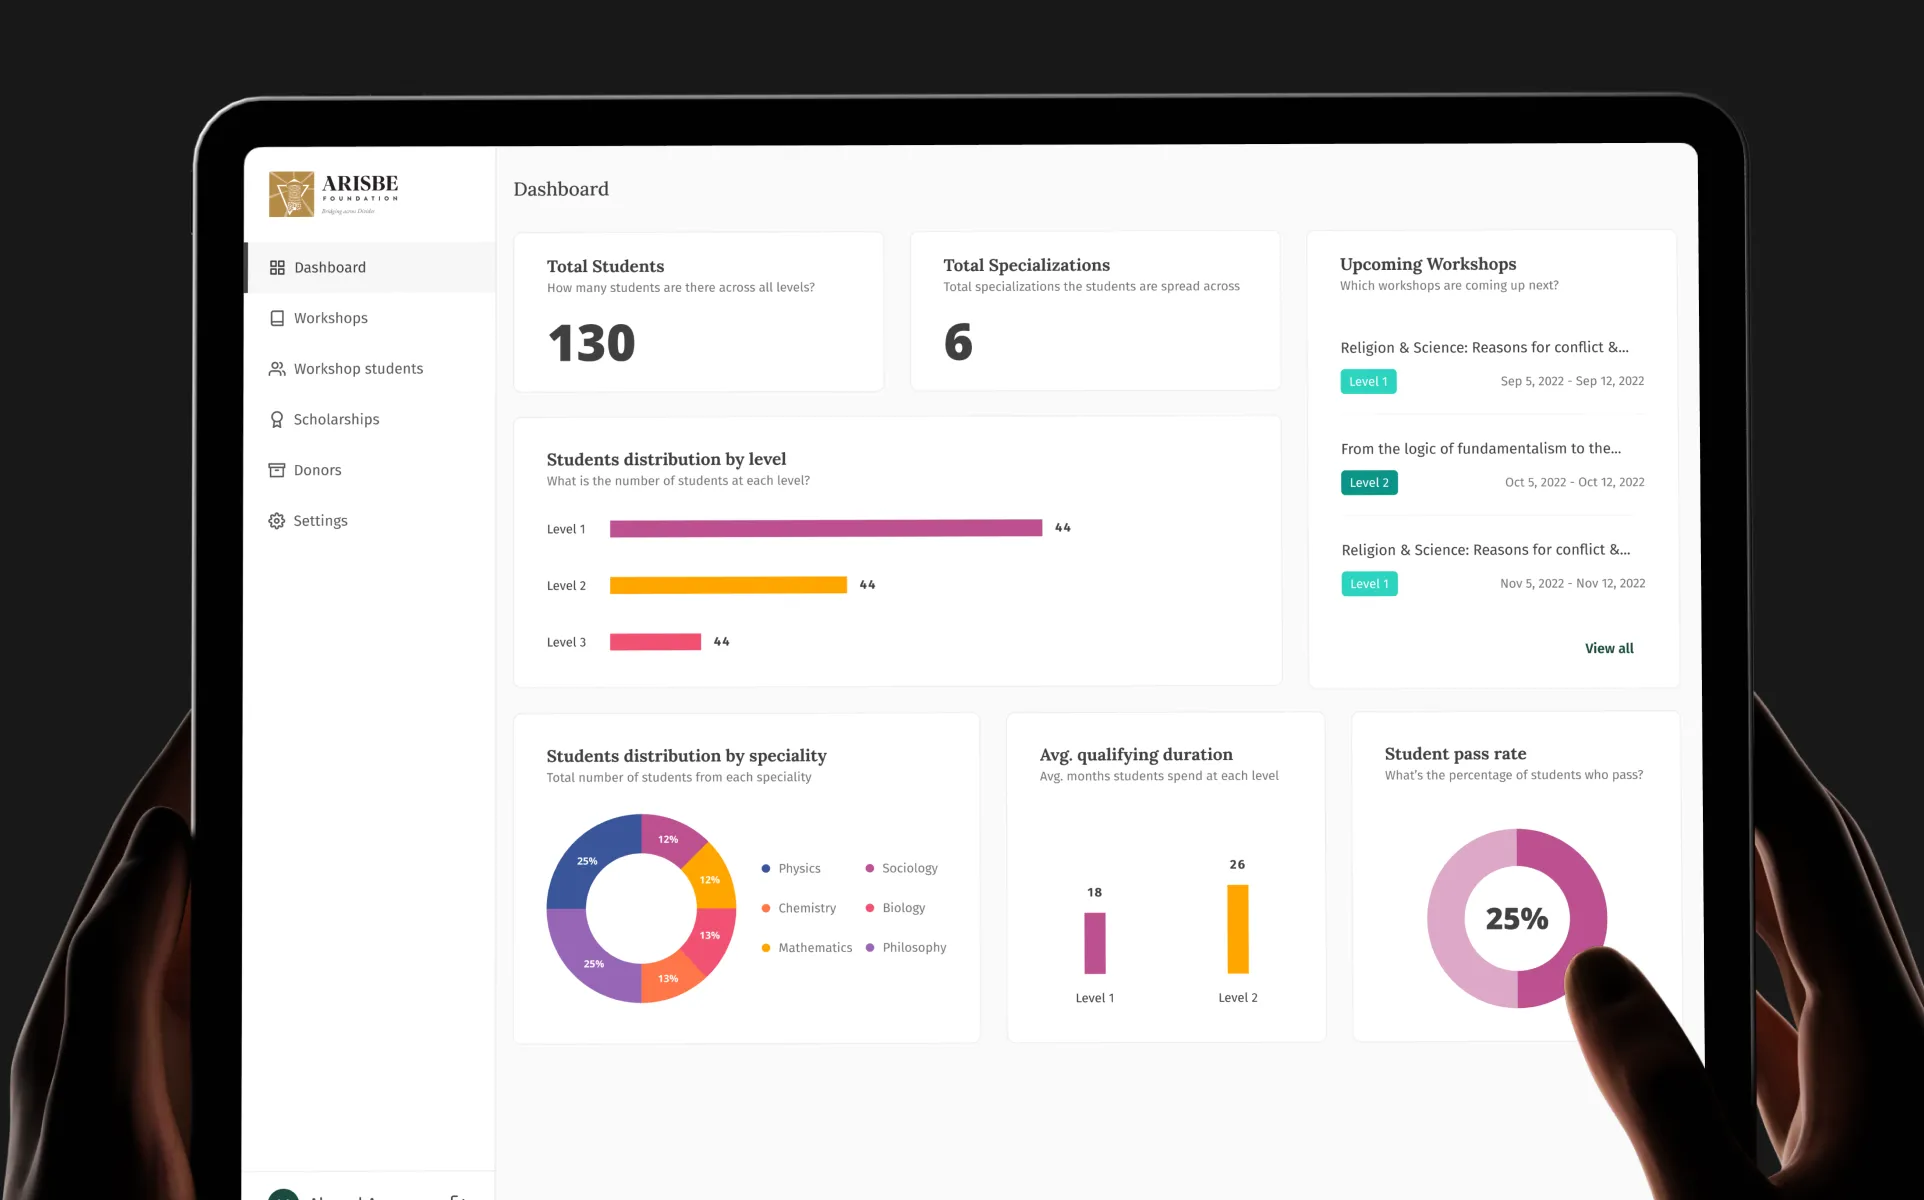
Task: Open the Religion & Science workshop starting Sep 5
Action: point(1484,348)
